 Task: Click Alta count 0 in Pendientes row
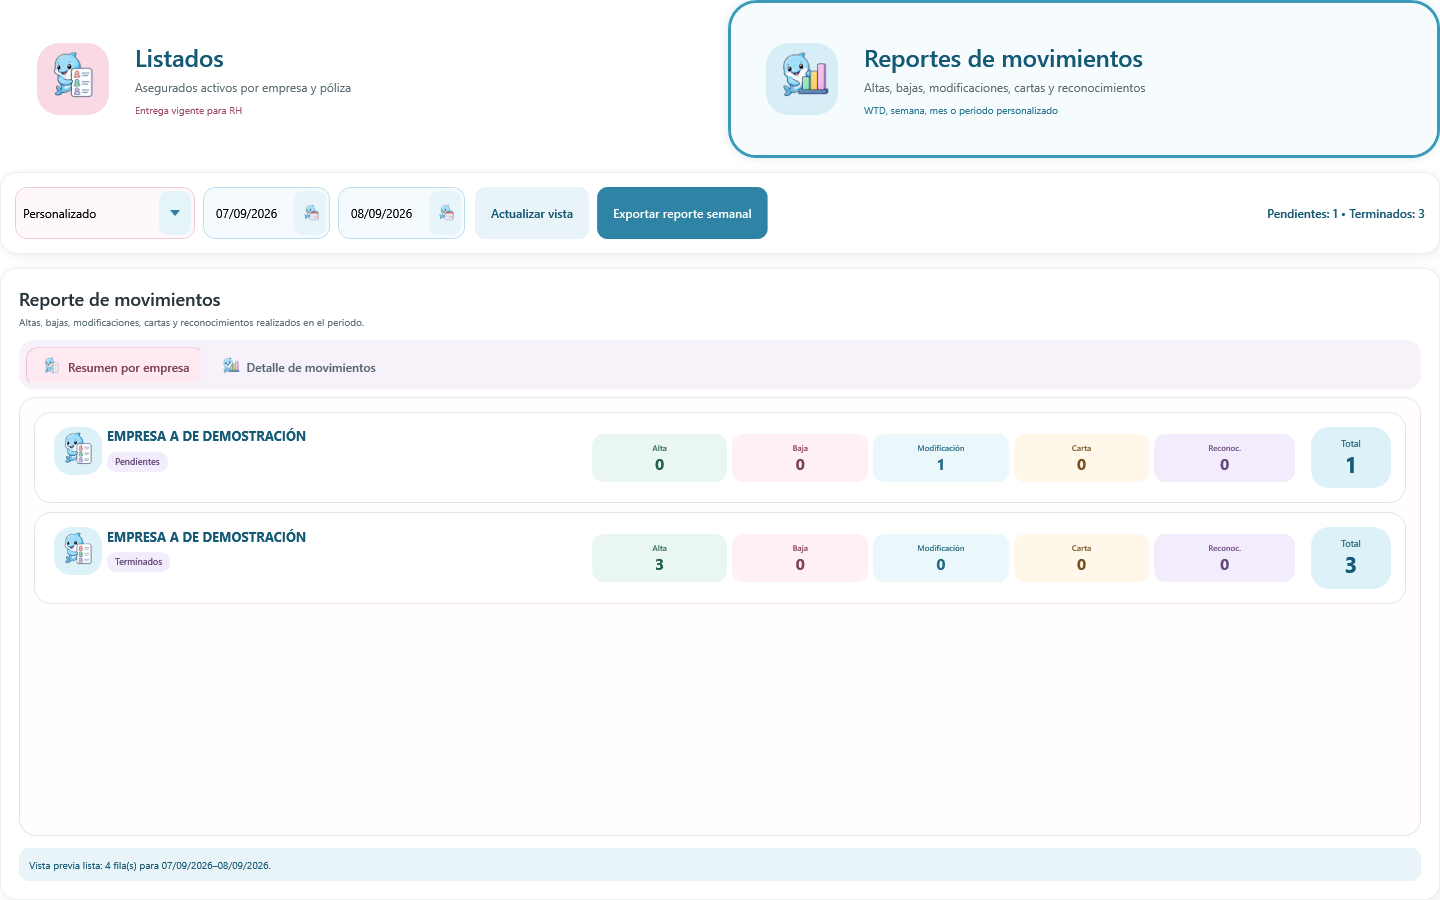[660, 458]
